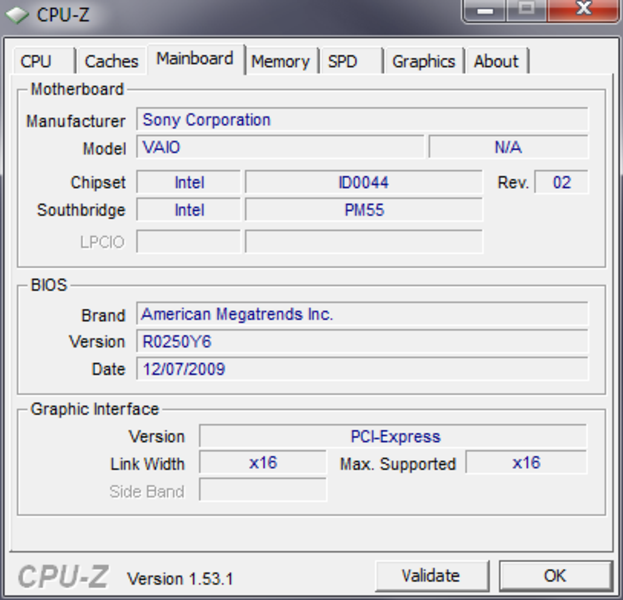Open the SPD tab

pos(351,61)
